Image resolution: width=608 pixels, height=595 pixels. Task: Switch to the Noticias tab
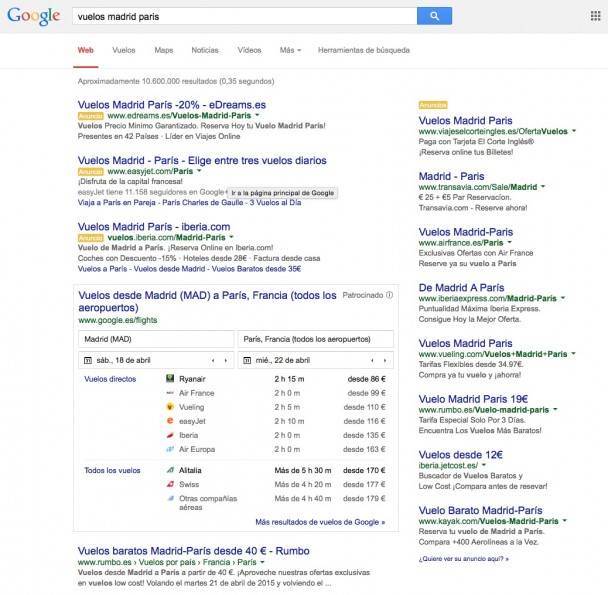tap(205, 50)
